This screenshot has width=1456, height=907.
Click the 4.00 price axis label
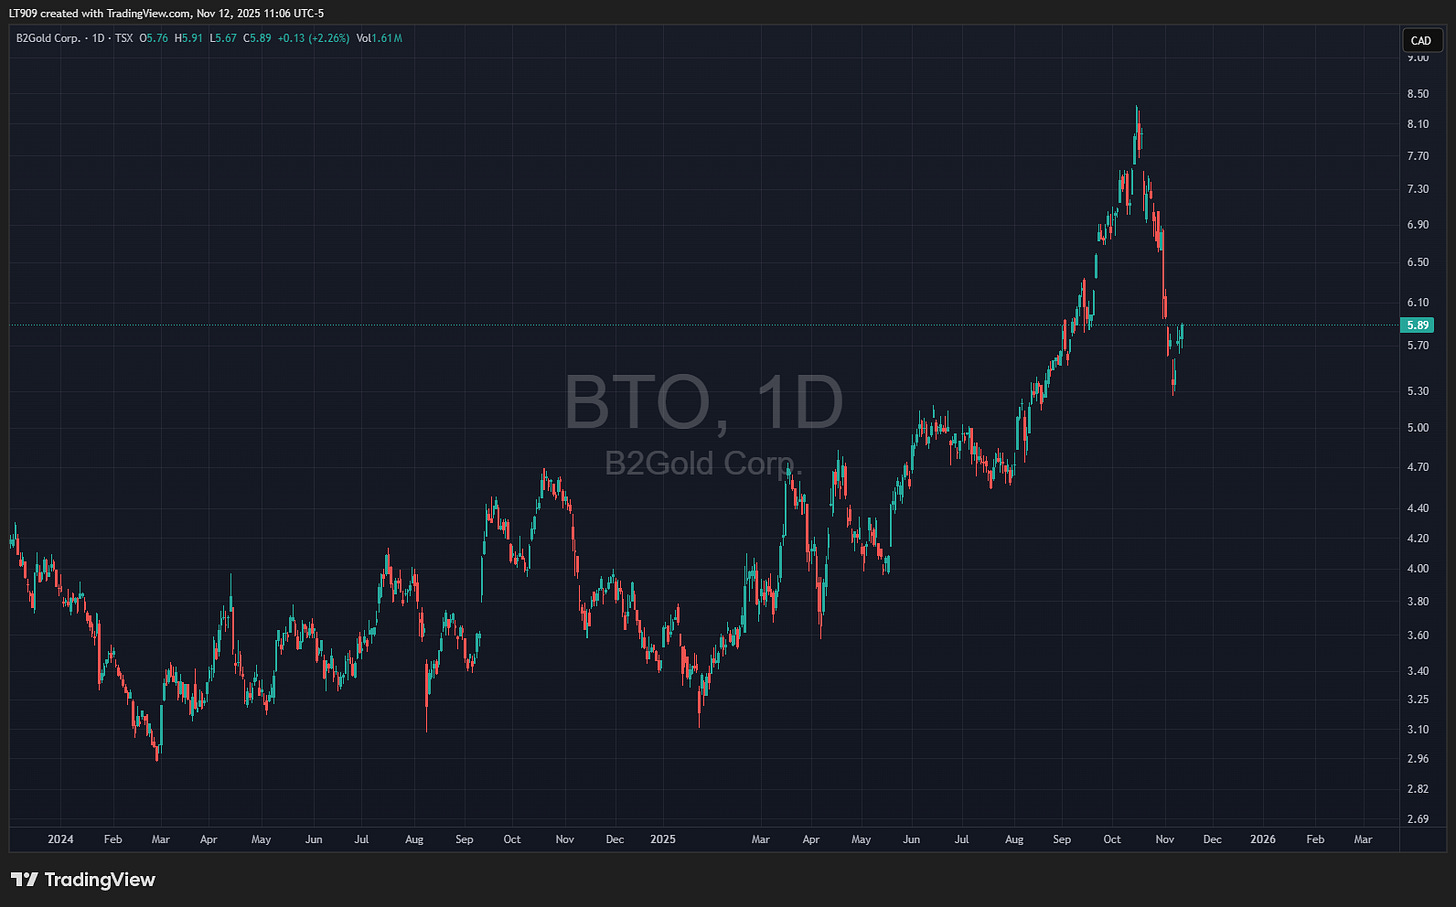coord(1417,569)
